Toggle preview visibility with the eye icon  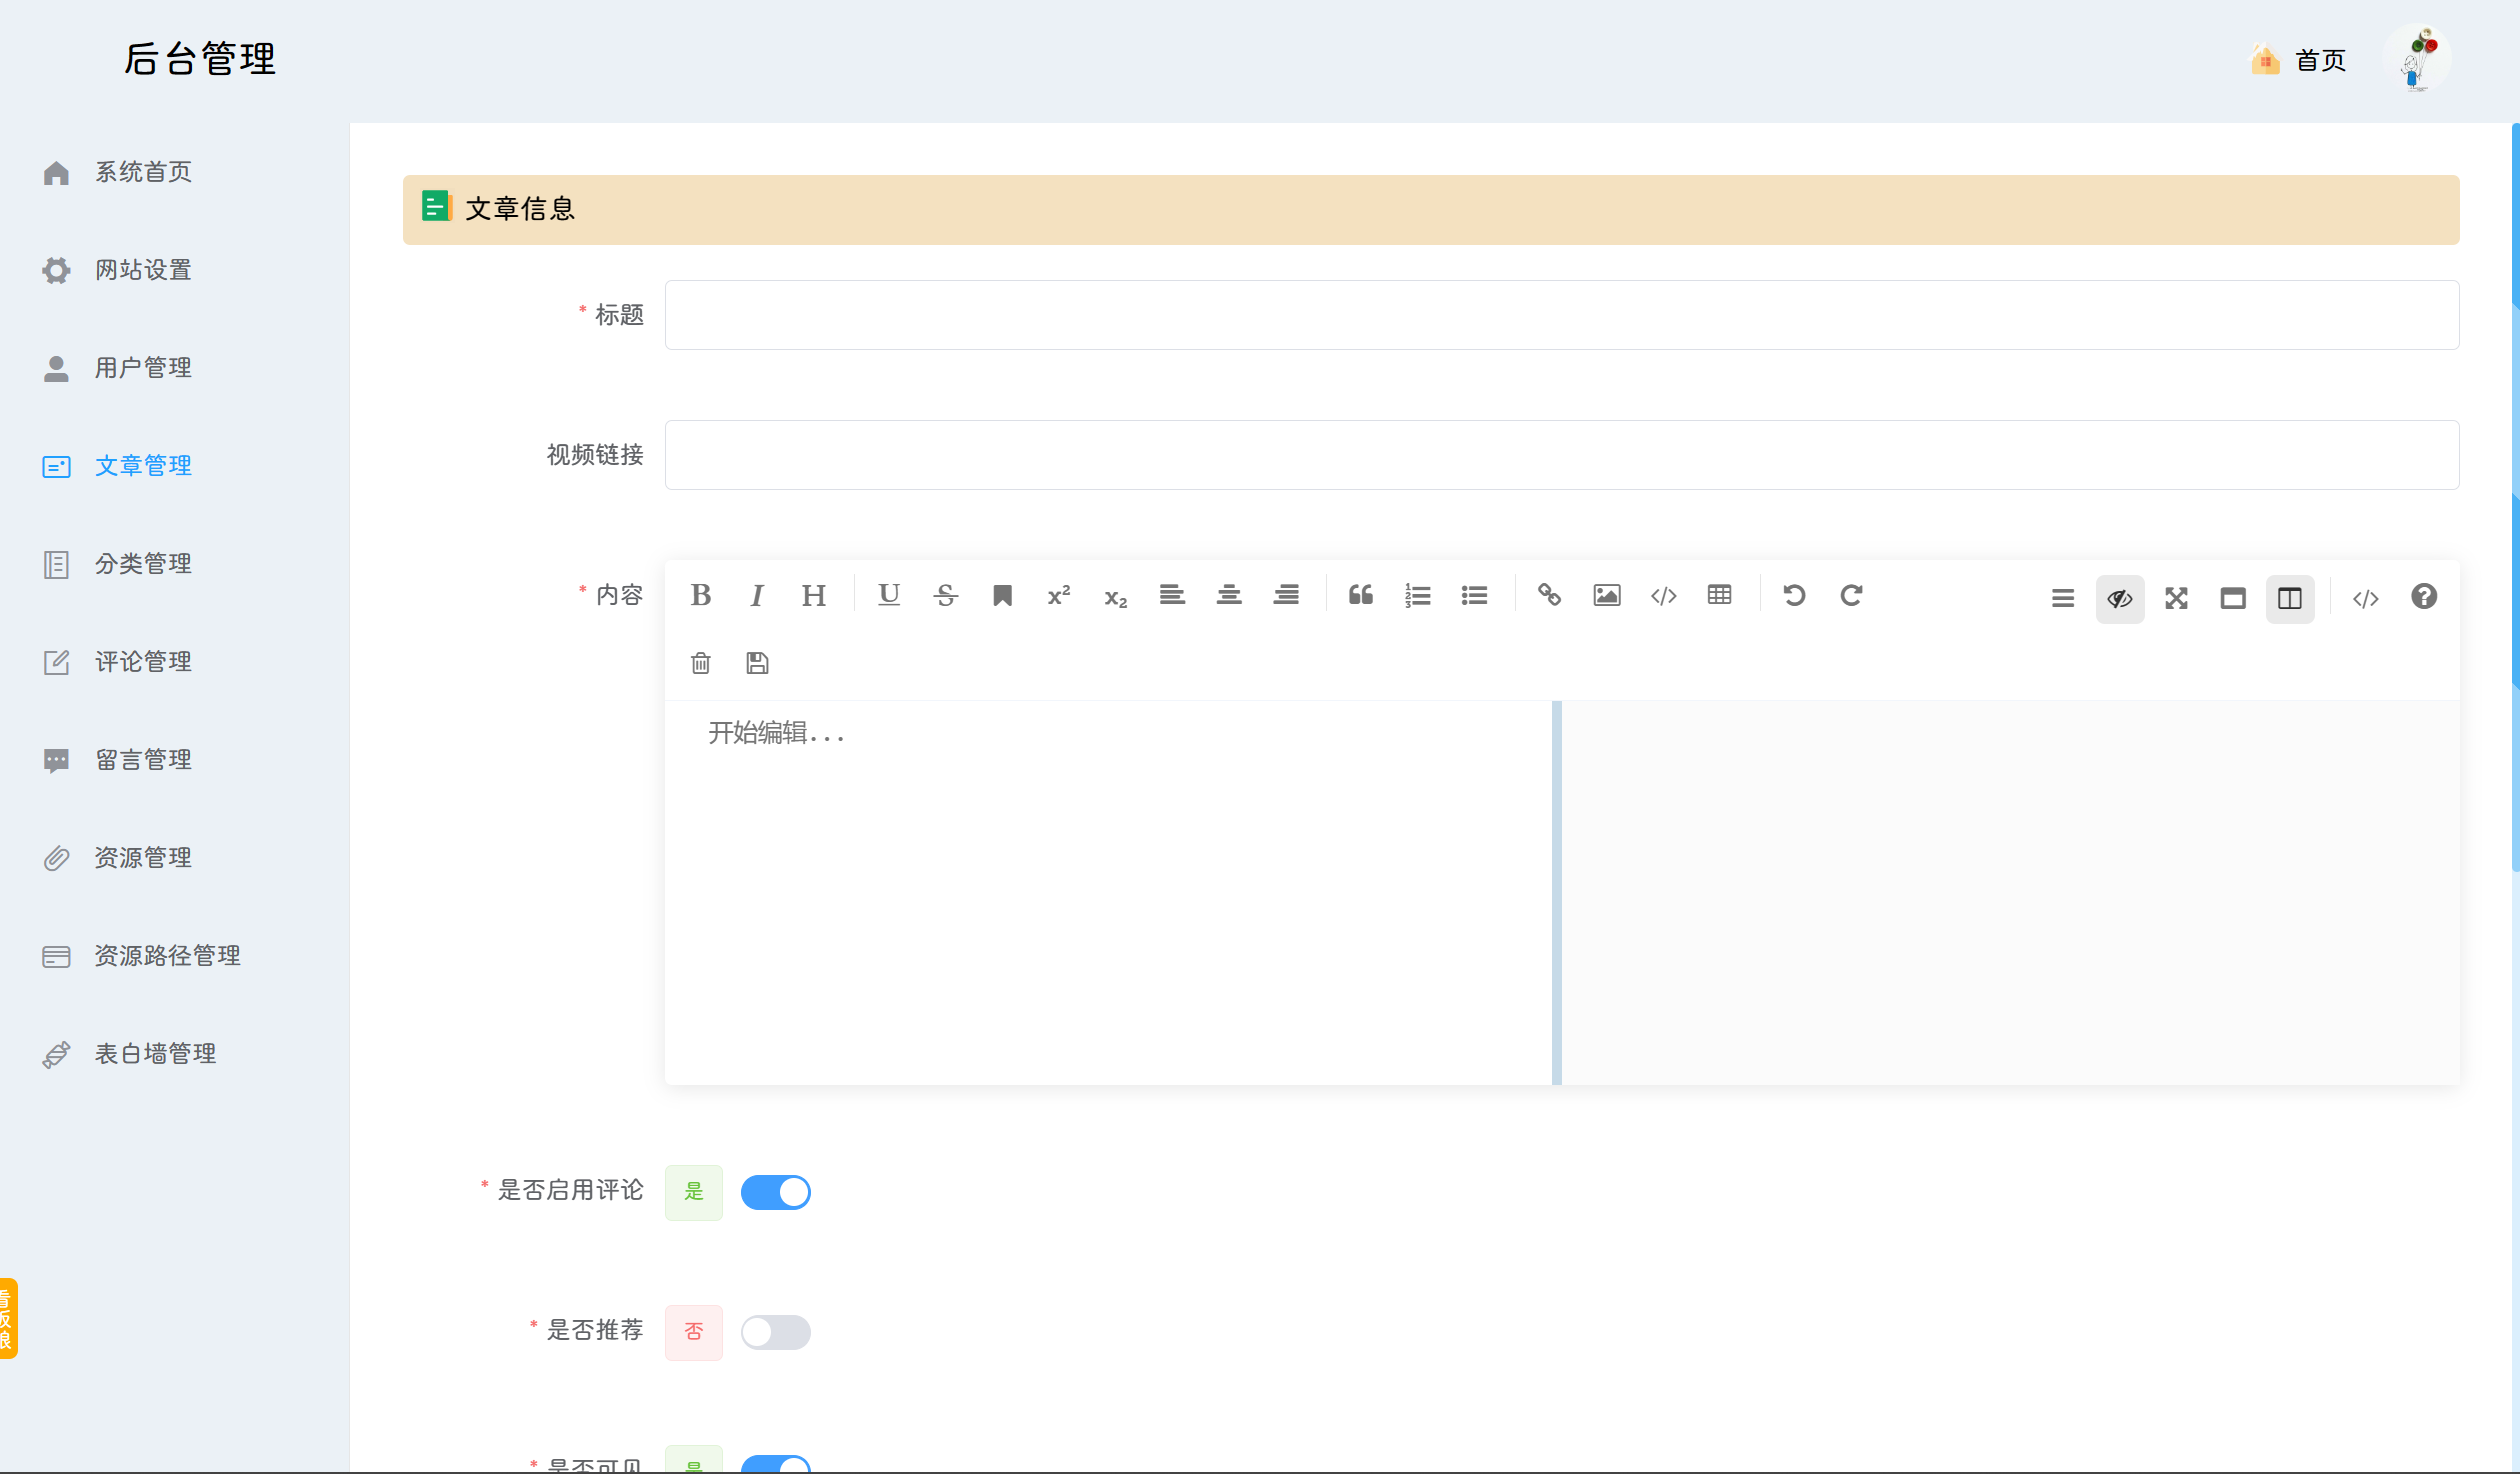[x=2119, y=599]
